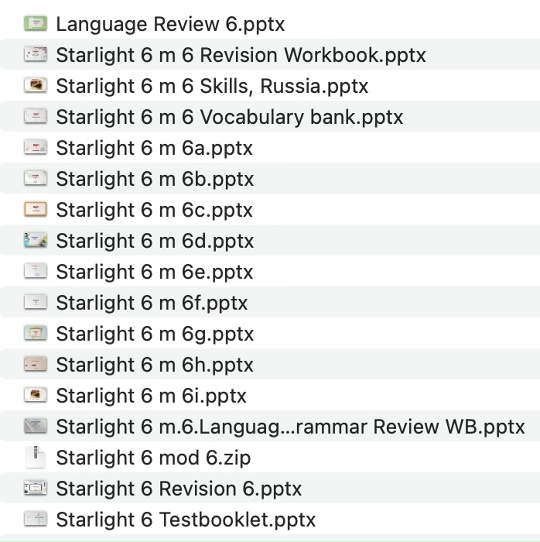Click the Starlight 6 m 6b.pptx icon

36,178
